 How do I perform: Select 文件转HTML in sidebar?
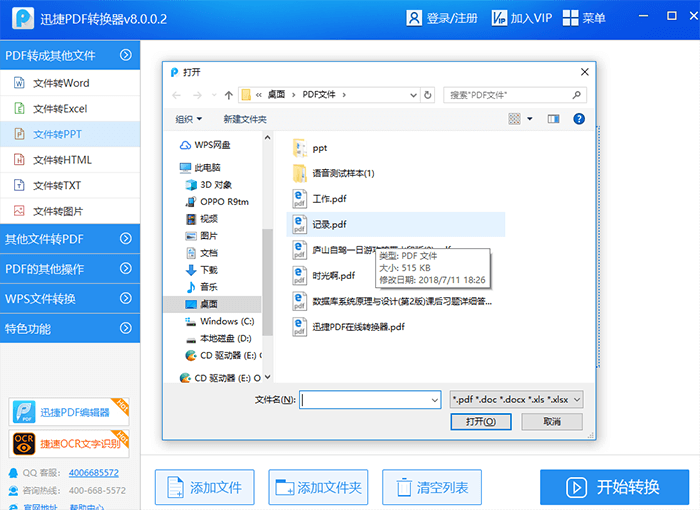70,159
